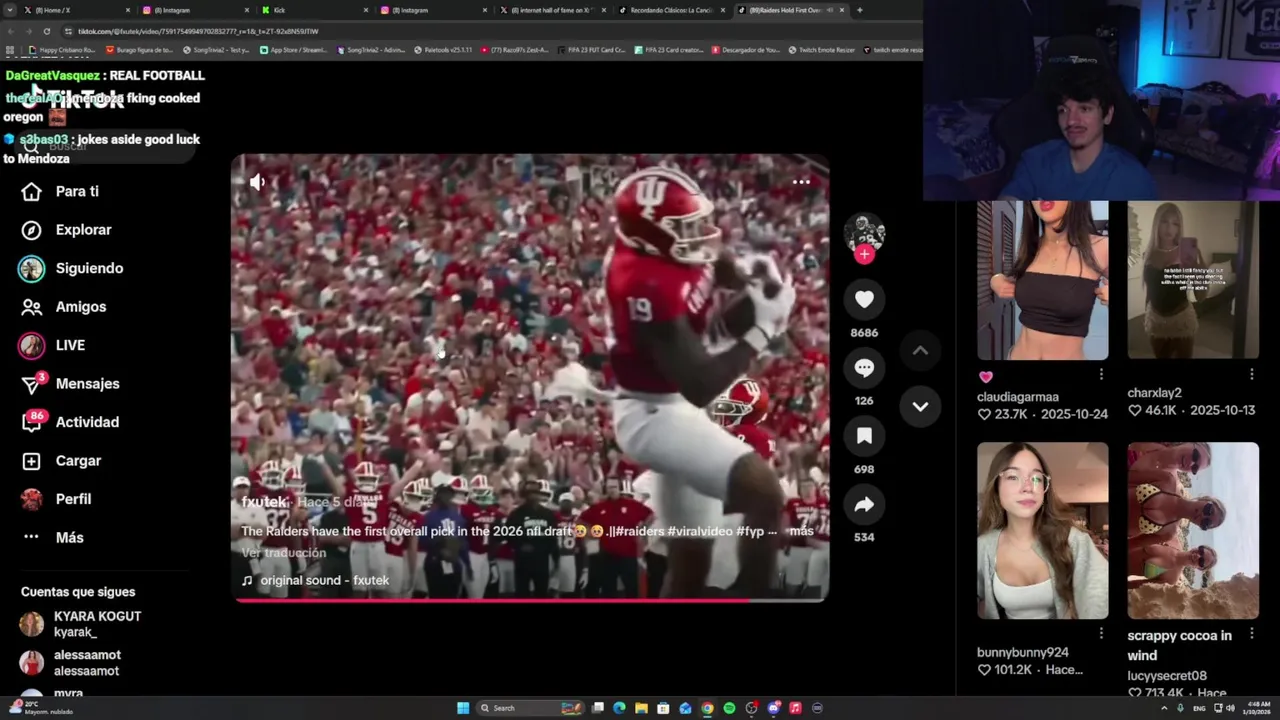
Task: Open taskbar clock showing 4:48 AM
Action: pos(1259,708)
